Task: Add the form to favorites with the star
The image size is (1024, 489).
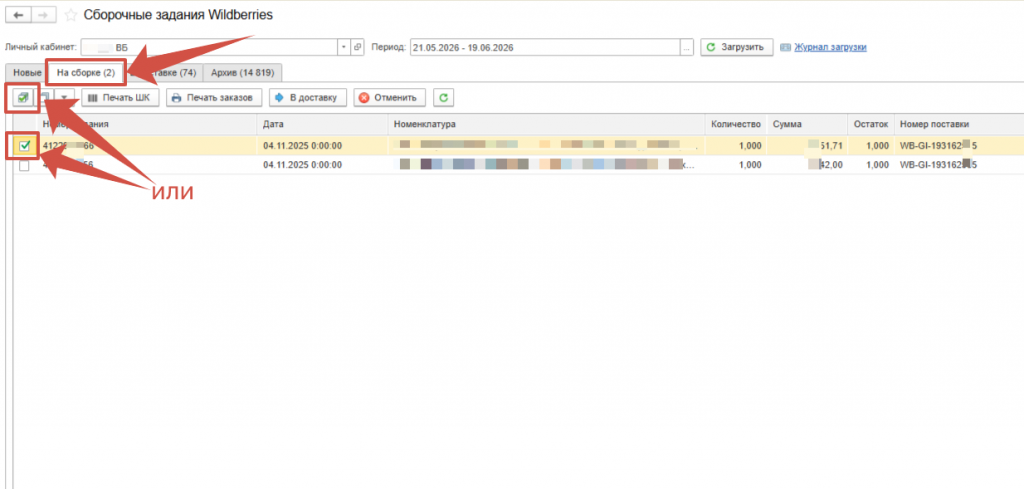Action: [71, 15]
